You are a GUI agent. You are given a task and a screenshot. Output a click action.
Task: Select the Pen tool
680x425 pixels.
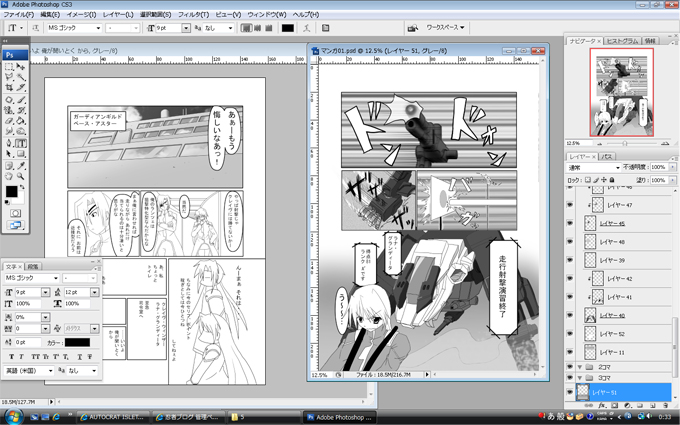click(9, 143)
